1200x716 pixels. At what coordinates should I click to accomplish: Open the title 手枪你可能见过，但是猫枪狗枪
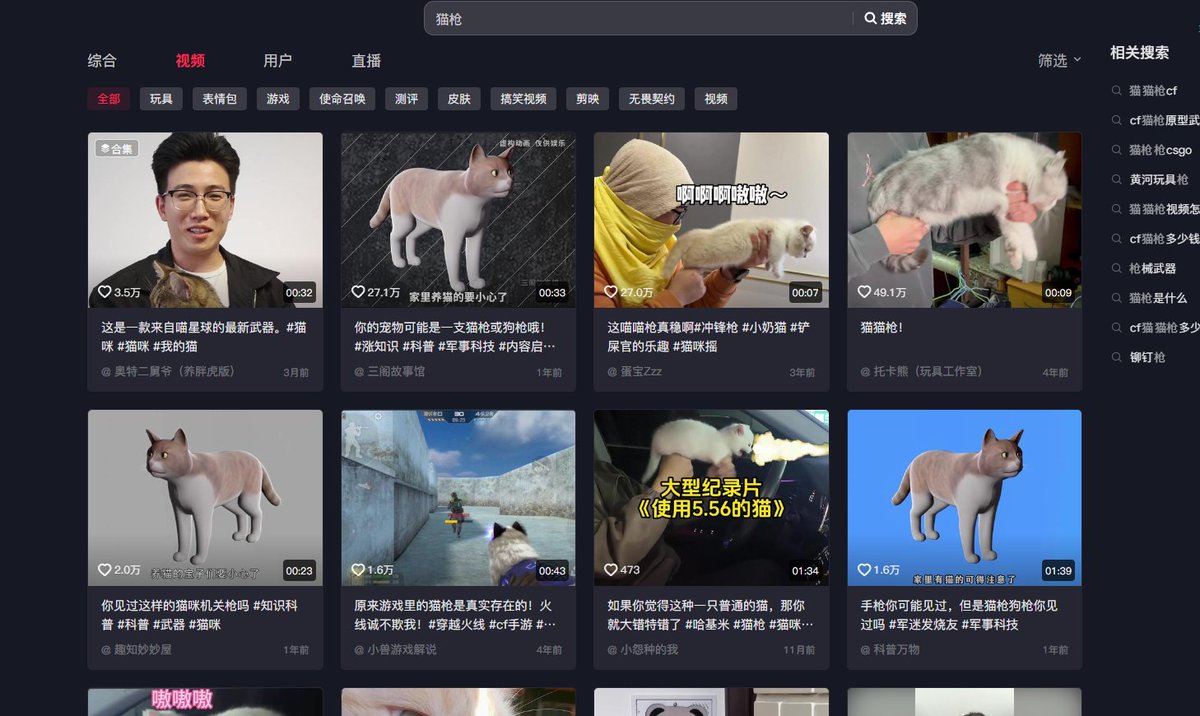click(x=960, y=614)
